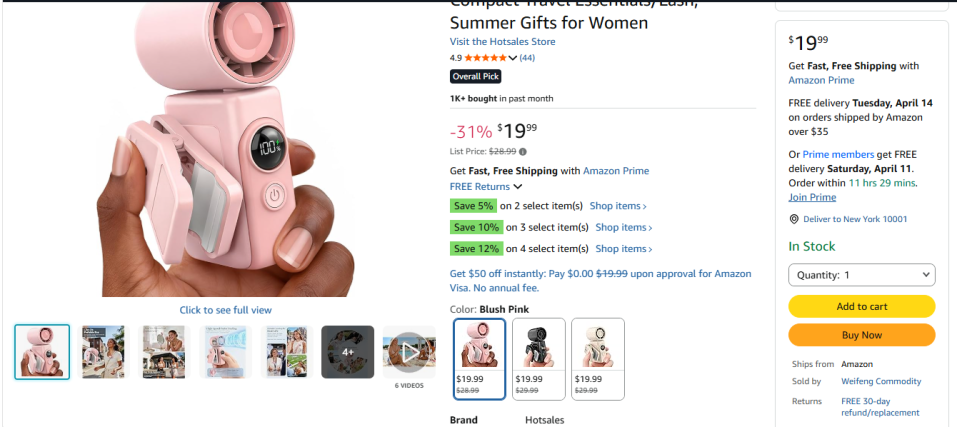Choose the beige fan color option

[598, 358]
